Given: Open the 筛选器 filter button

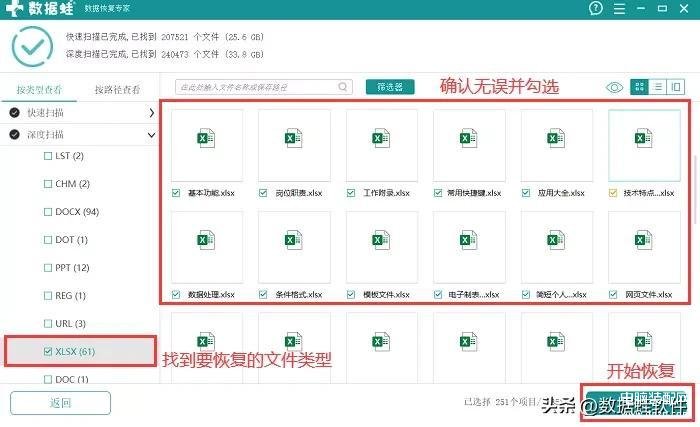Looking at the screenshot, I should [x=390, y=87].
